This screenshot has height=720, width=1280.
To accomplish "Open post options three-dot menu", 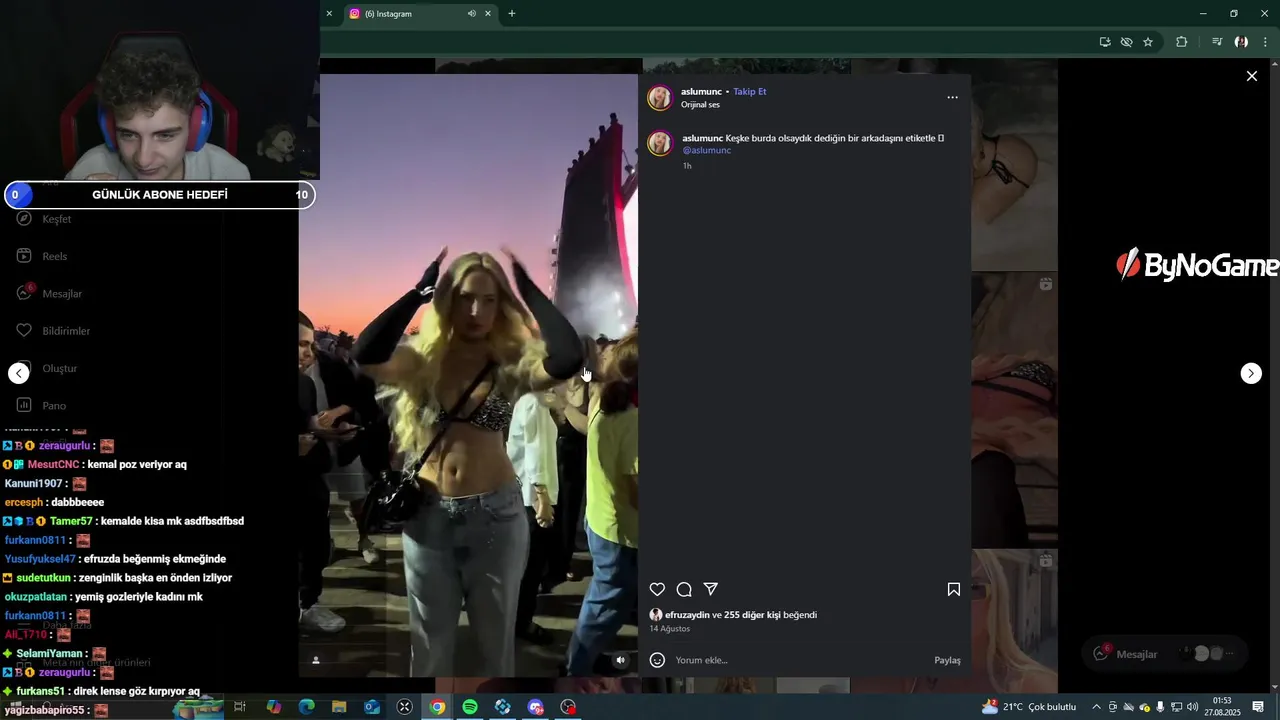I will pos(952,97).
